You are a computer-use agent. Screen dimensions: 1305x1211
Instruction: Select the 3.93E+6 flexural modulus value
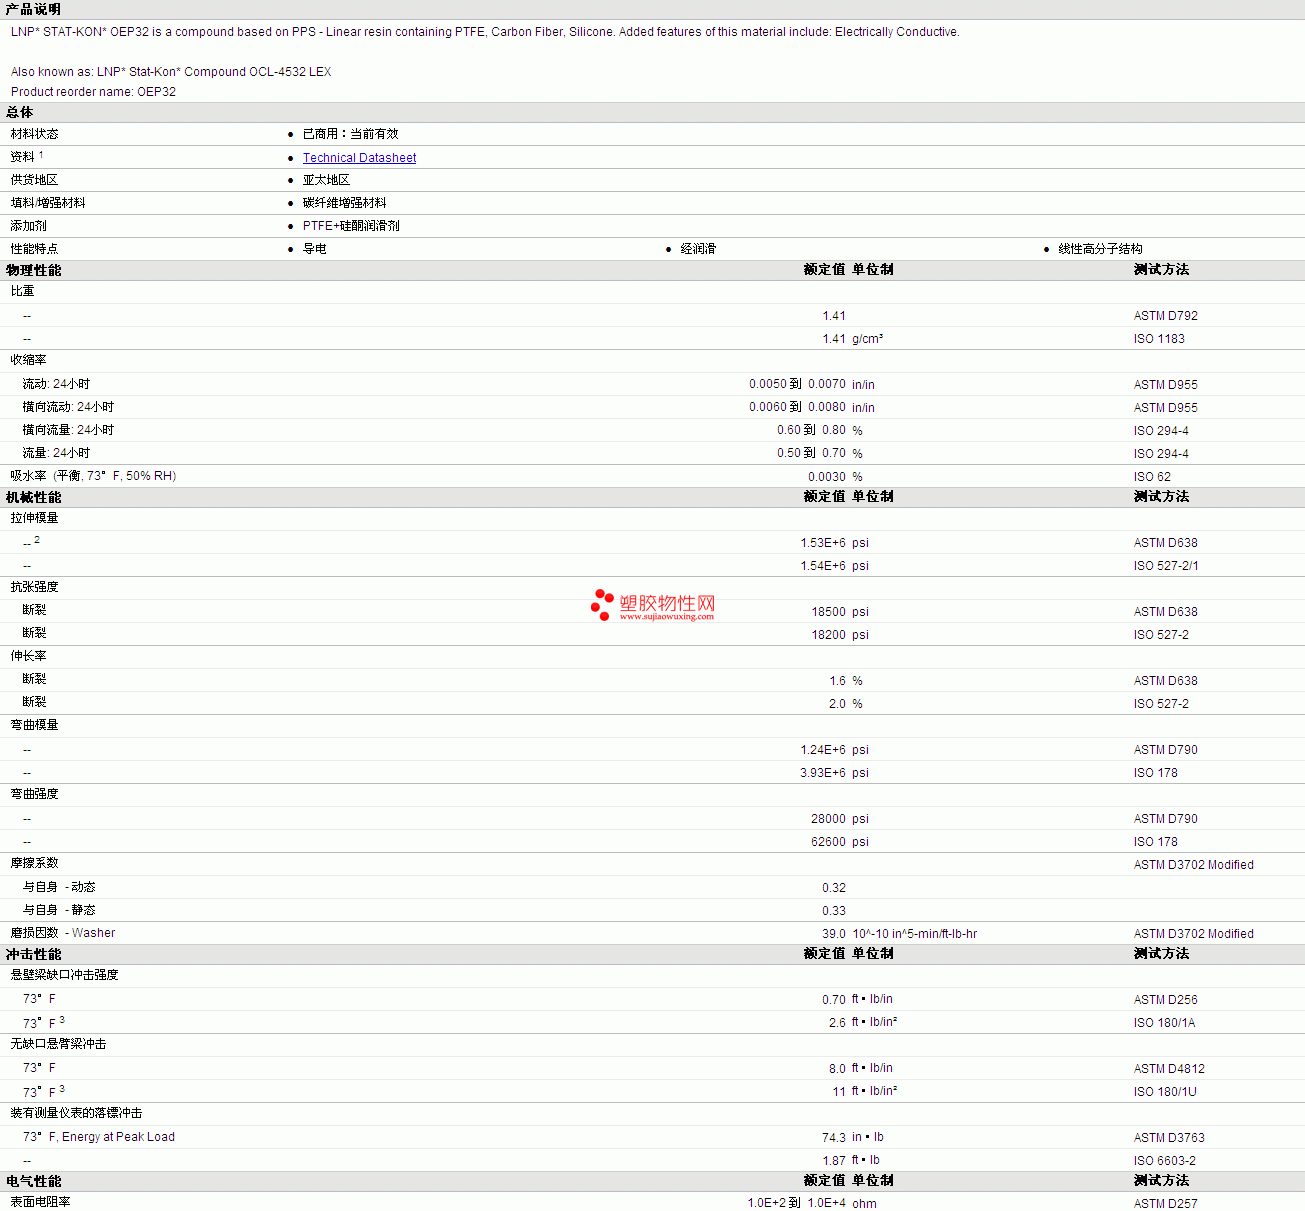[x=822, y=773]
